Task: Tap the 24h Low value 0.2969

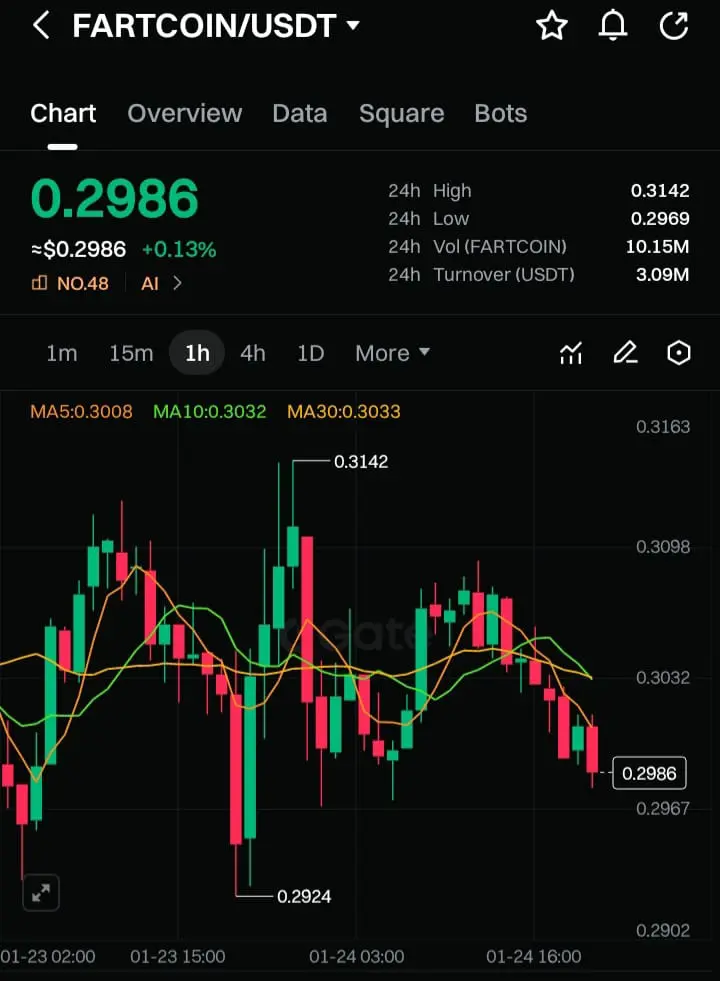Action: 660,218
